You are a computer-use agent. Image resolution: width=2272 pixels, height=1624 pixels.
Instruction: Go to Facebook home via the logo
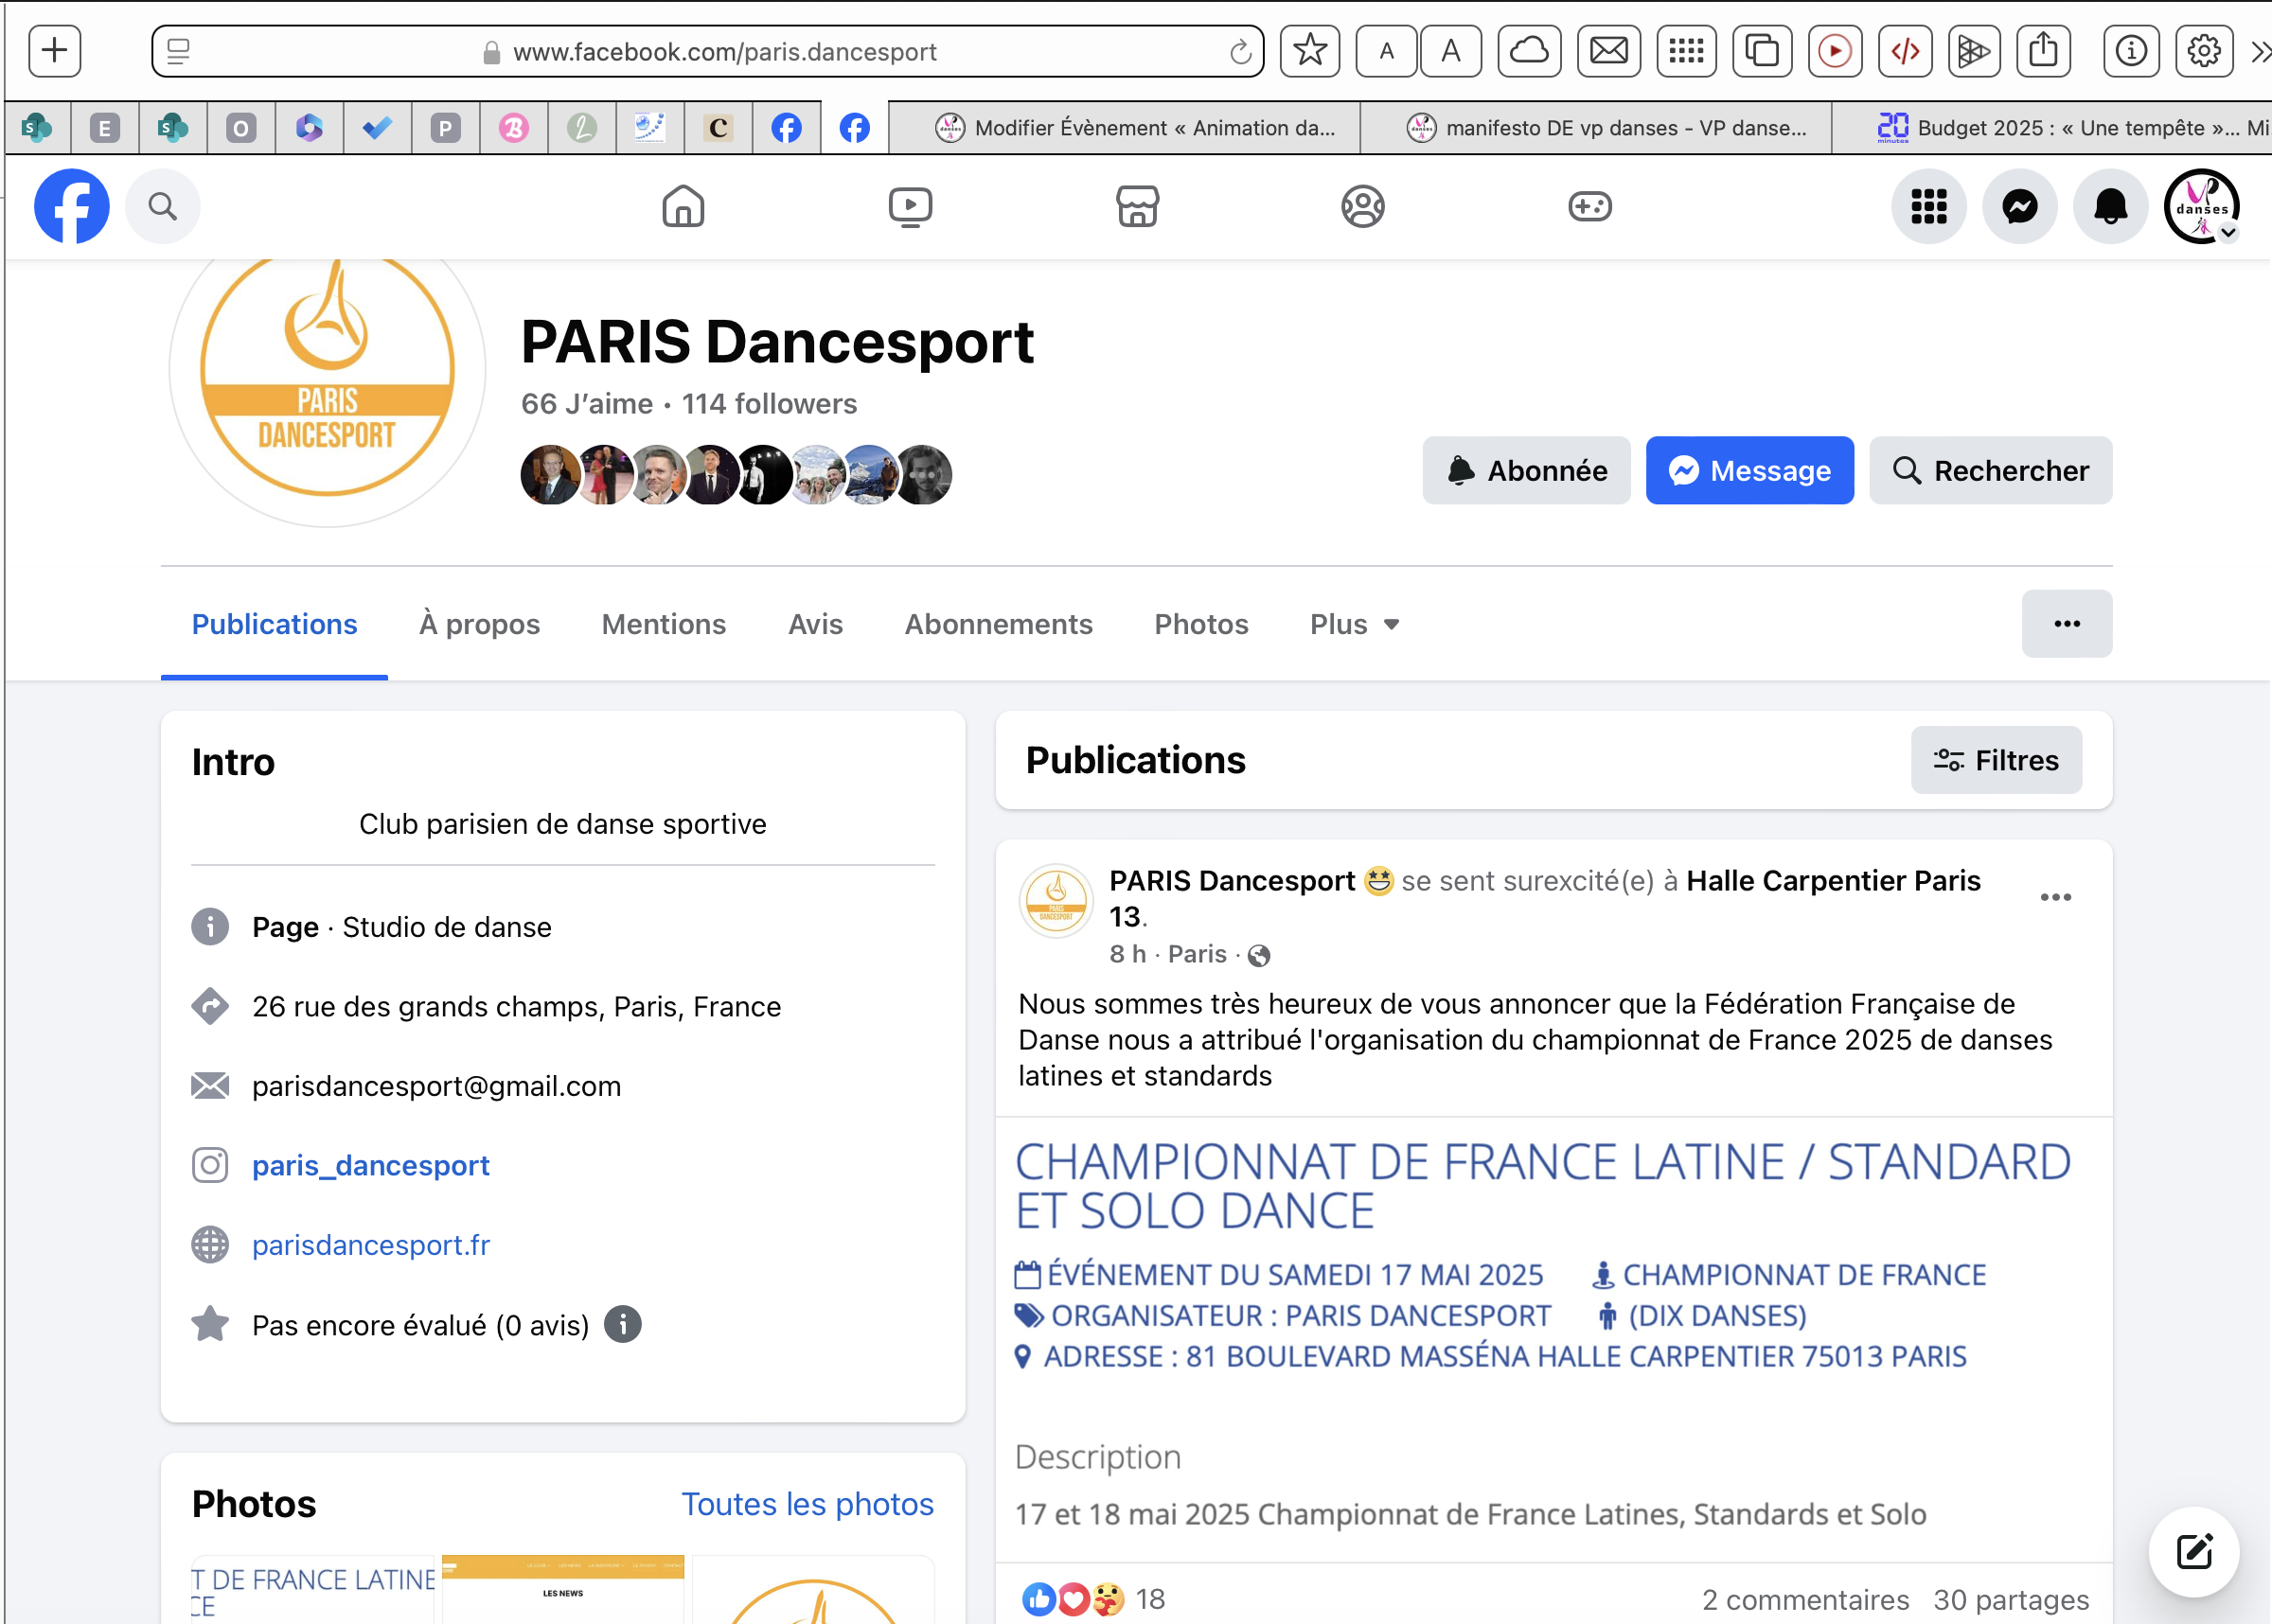(72, 206)
